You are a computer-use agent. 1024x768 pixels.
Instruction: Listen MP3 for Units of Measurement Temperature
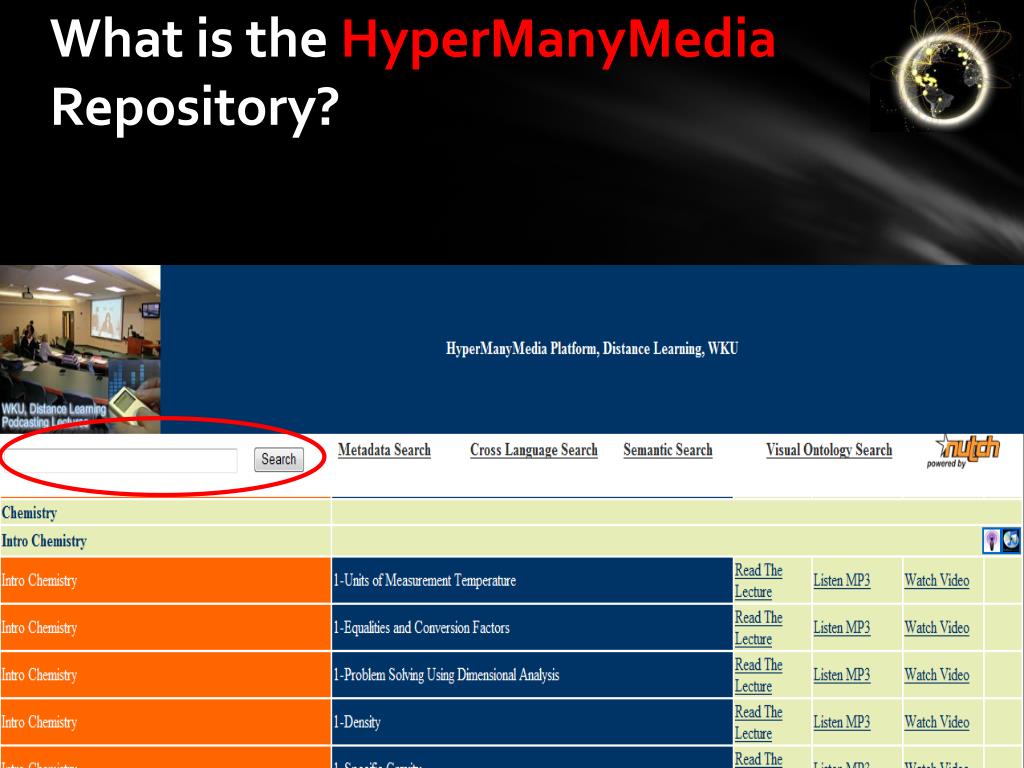coord(841,580)
